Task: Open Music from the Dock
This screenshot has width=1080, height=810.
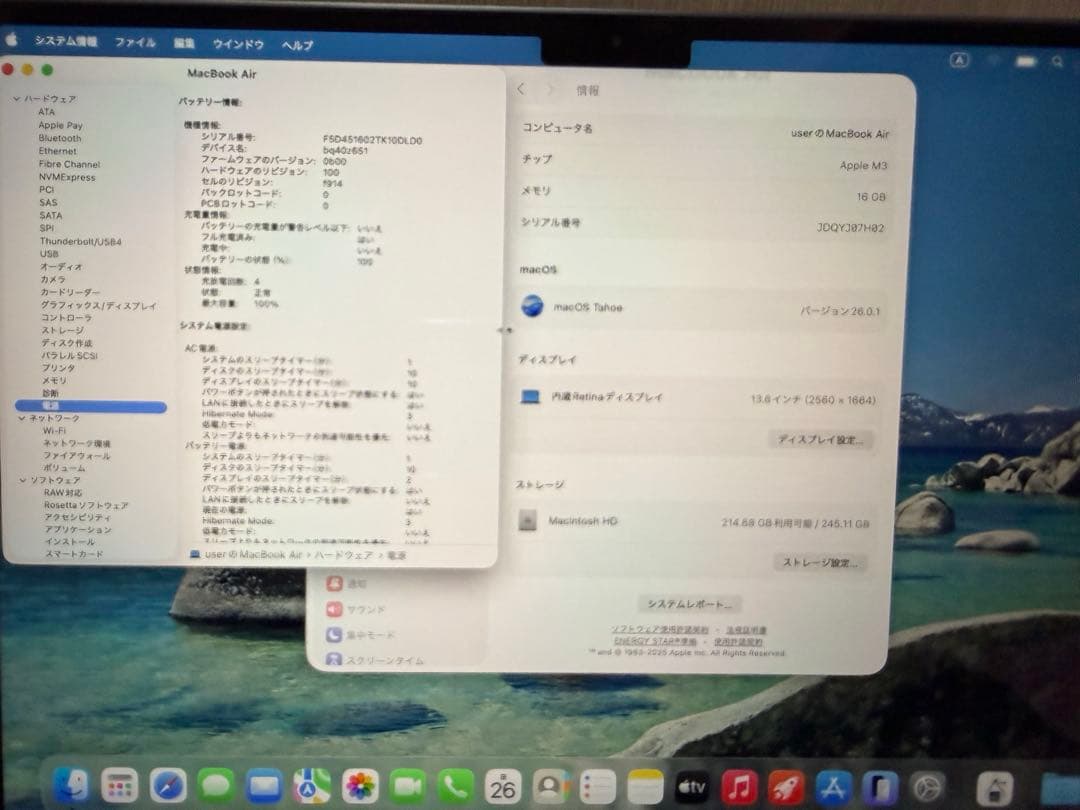Action: pos(740,786)
